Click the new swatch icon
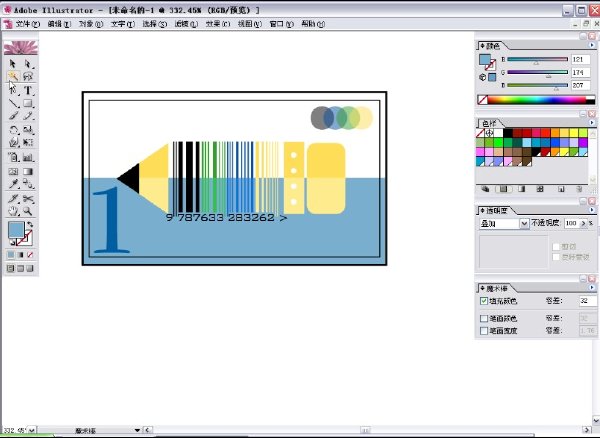Image resolution: width=600 pixels, height=438 pixels. (561, 189)
